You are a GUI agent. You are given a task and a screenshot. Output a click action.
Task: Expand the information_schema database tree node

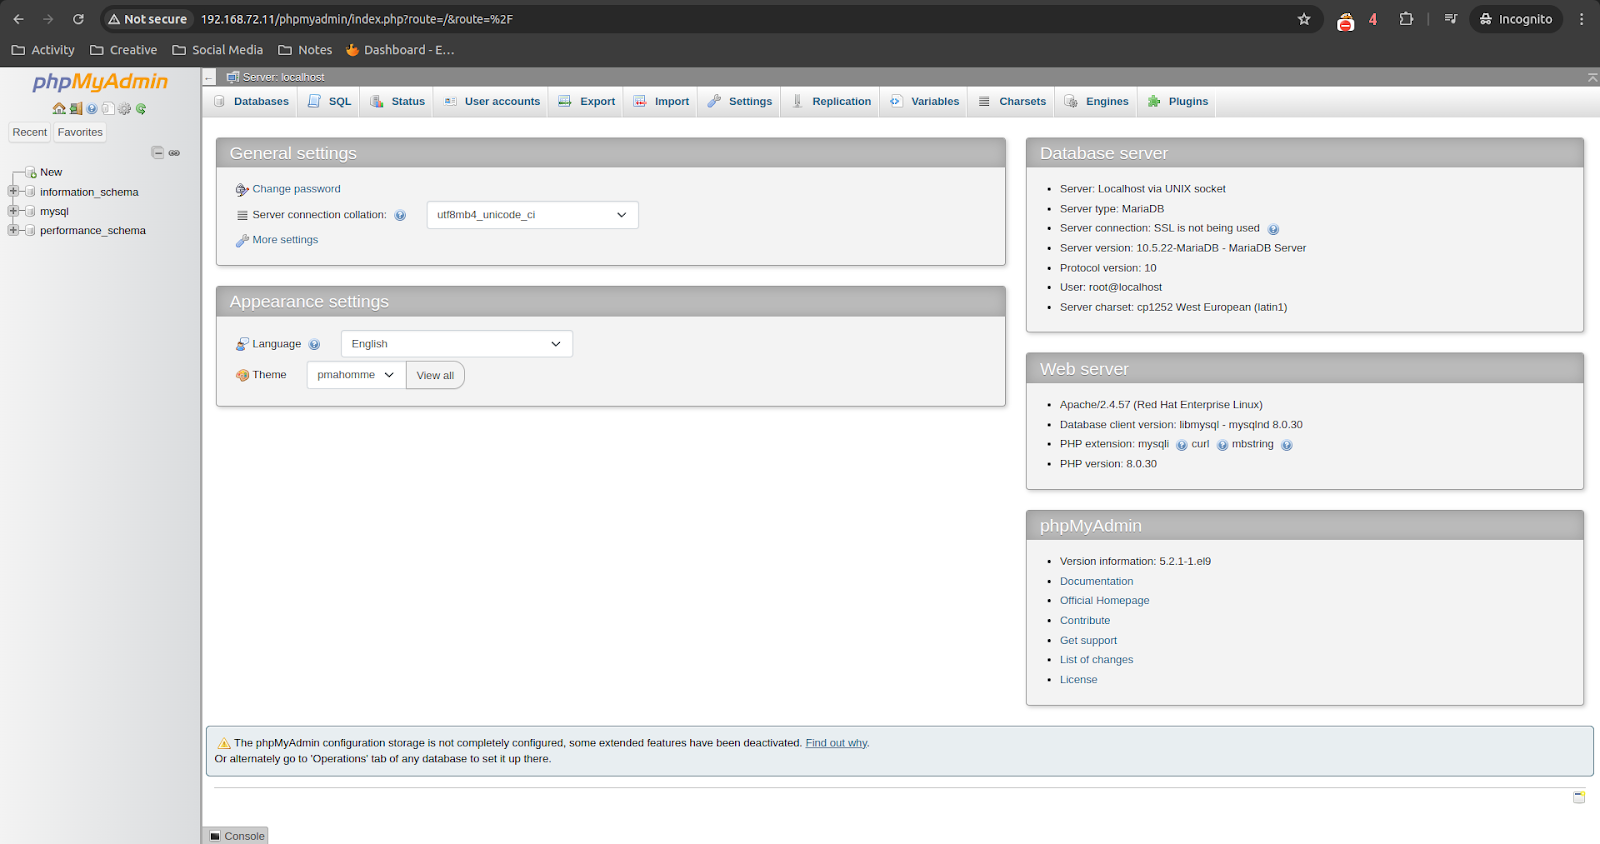(x=13, y=192)
